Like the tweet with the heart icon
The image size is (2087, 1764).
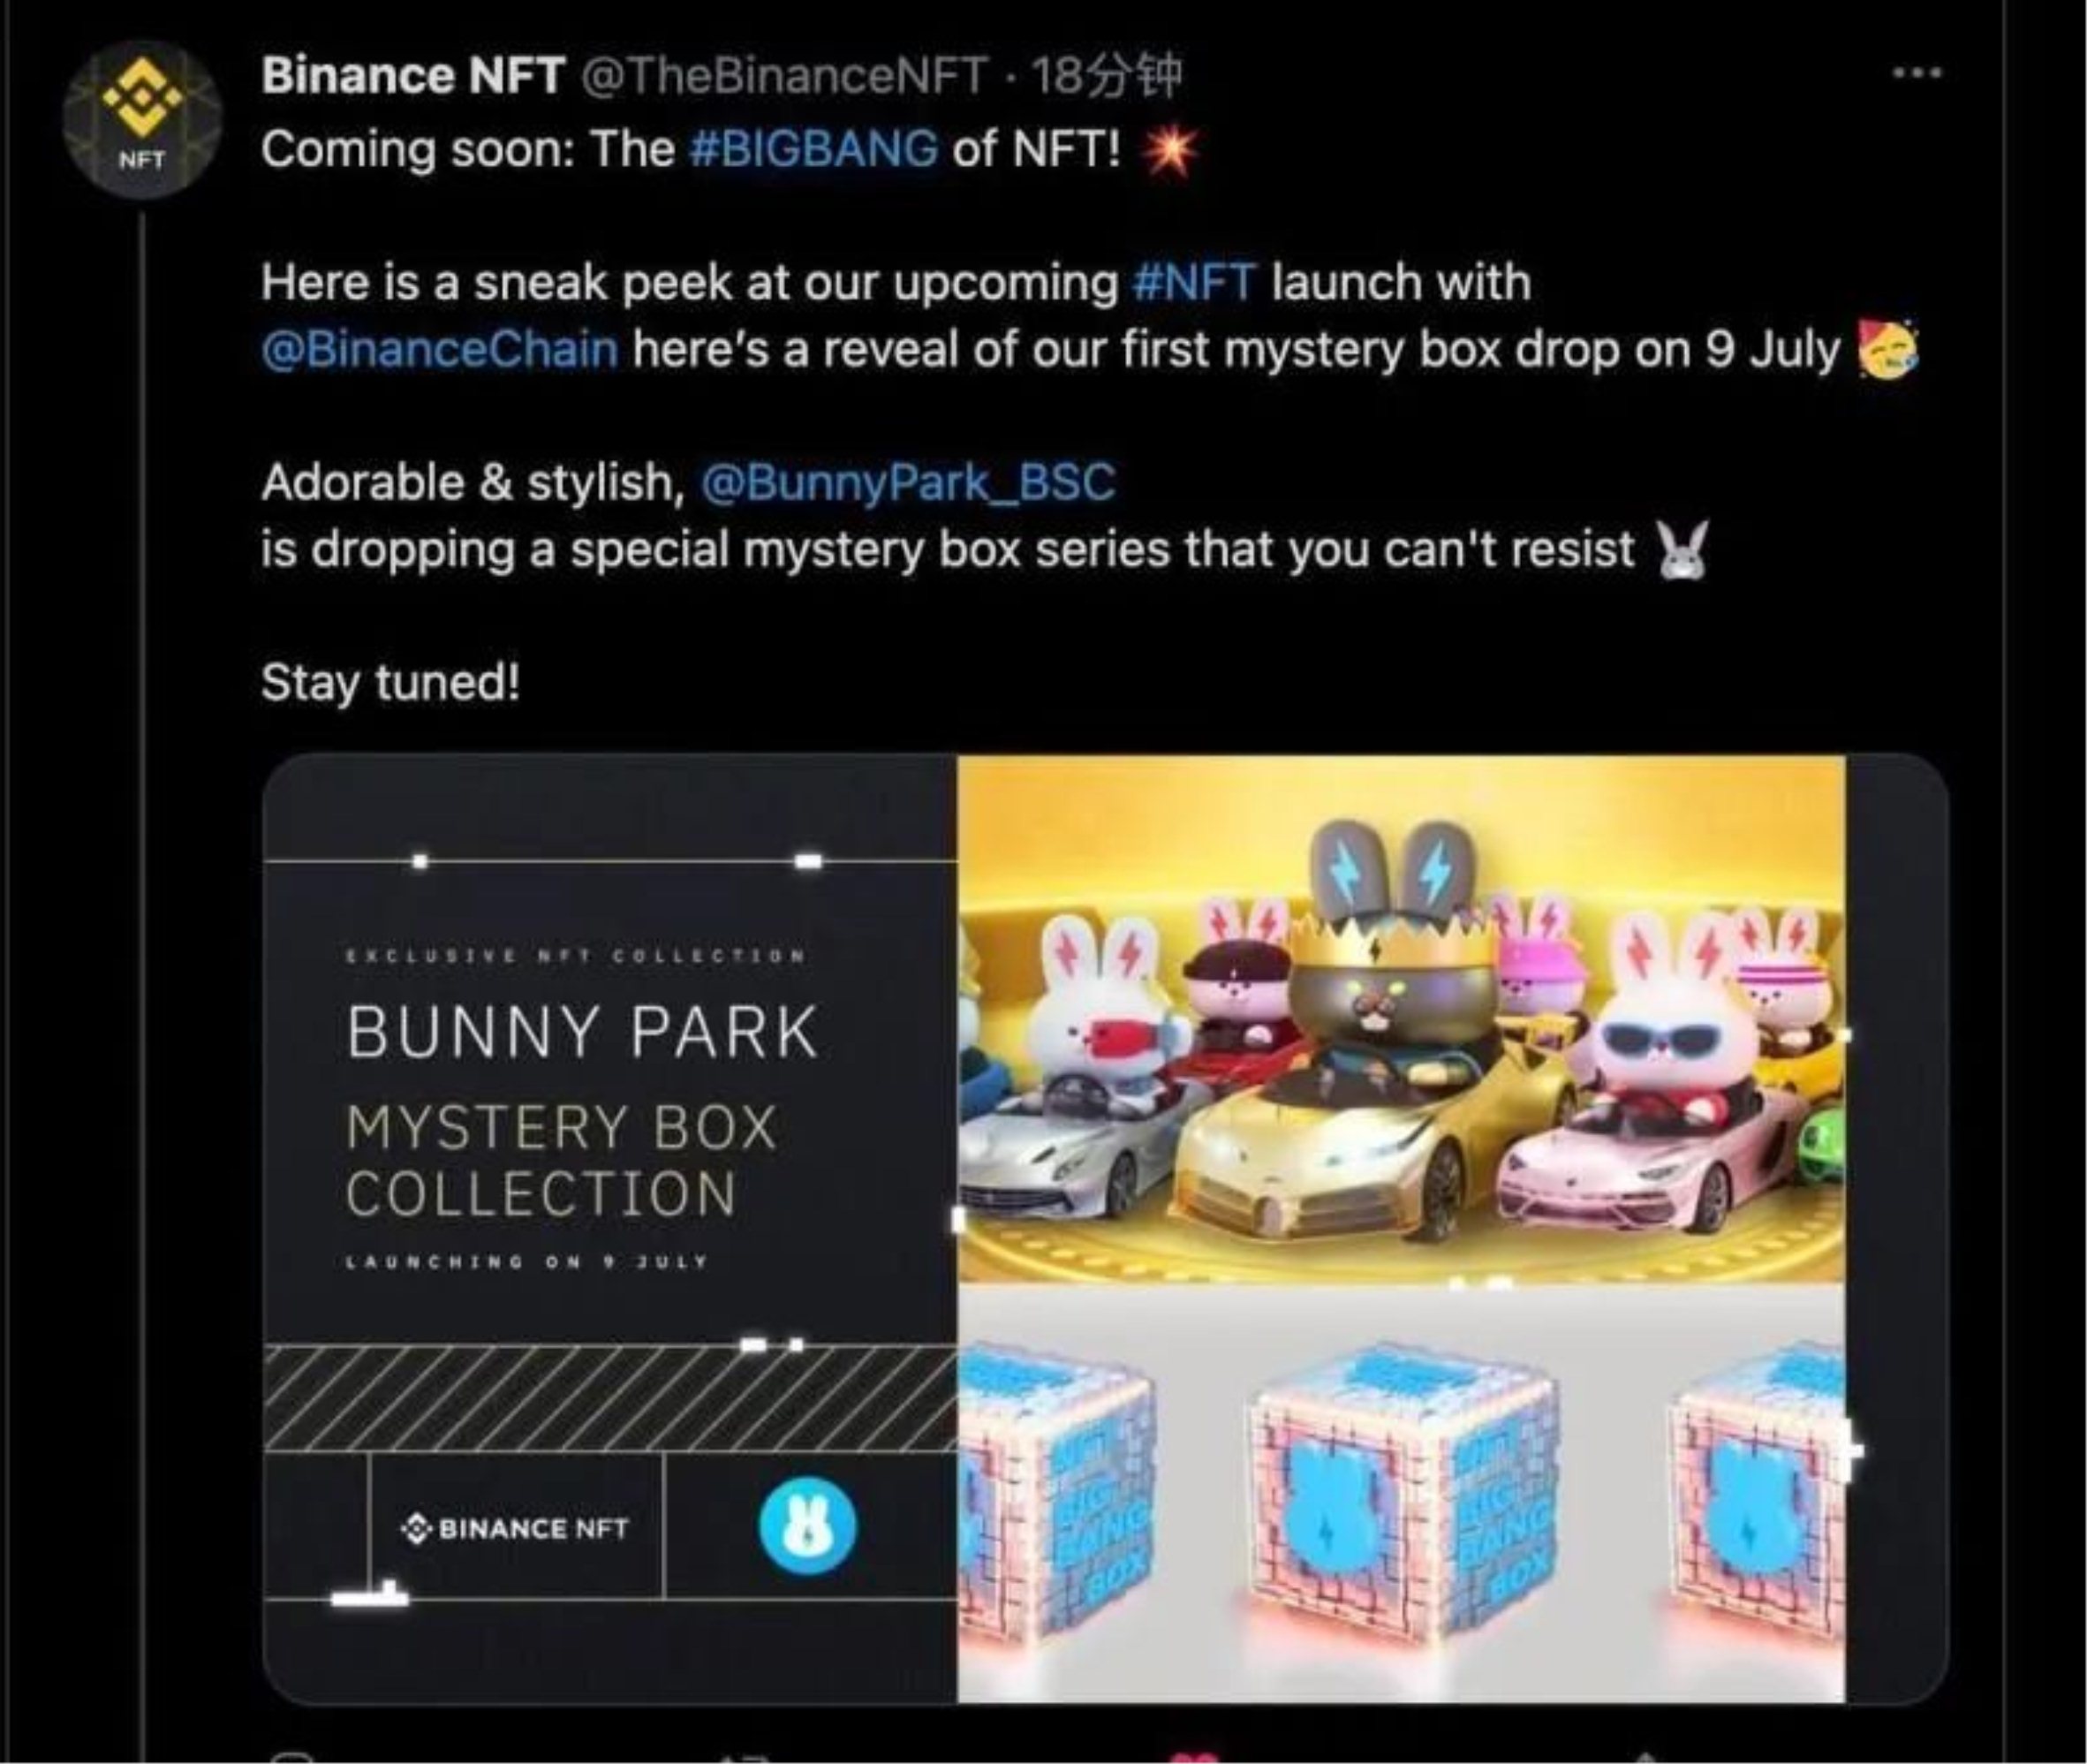tap(1197, 1756)
